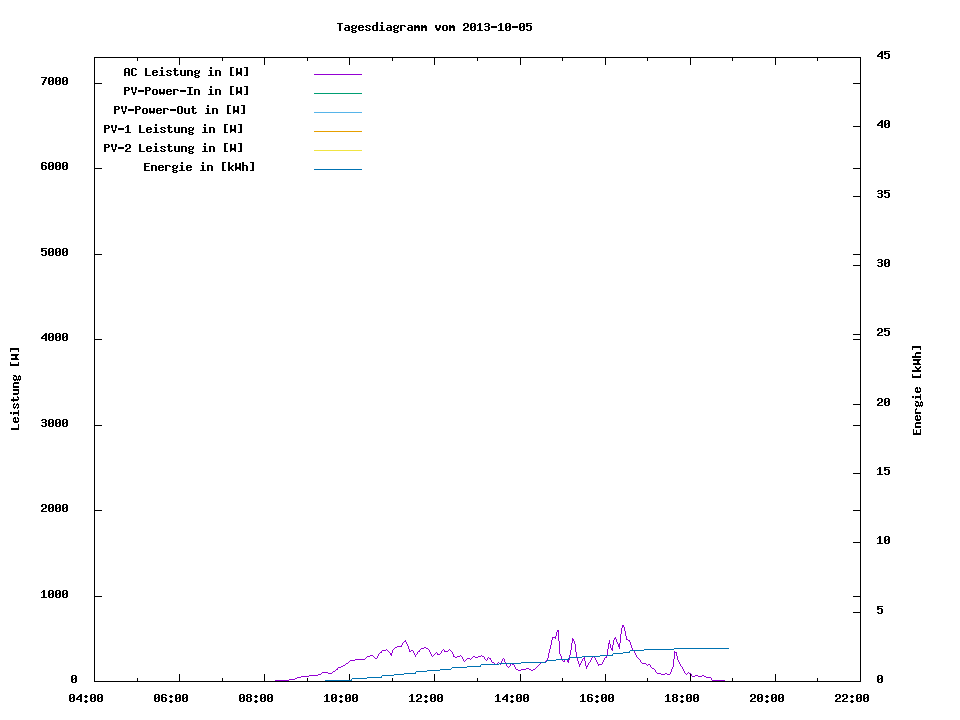
Task: Click the yellow PV-2 Leistung legend line
Action: click(x=337, y=150)
